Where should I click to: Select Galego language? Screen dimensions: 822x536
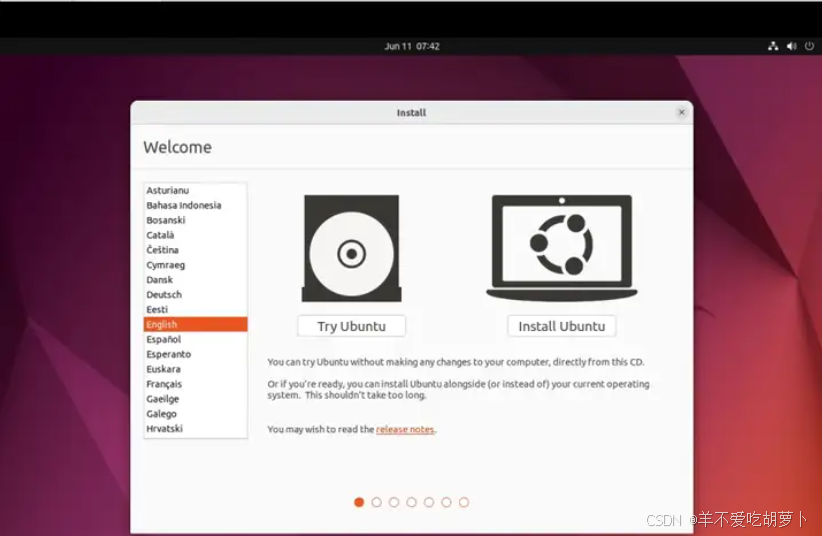[x=195, y=414]
